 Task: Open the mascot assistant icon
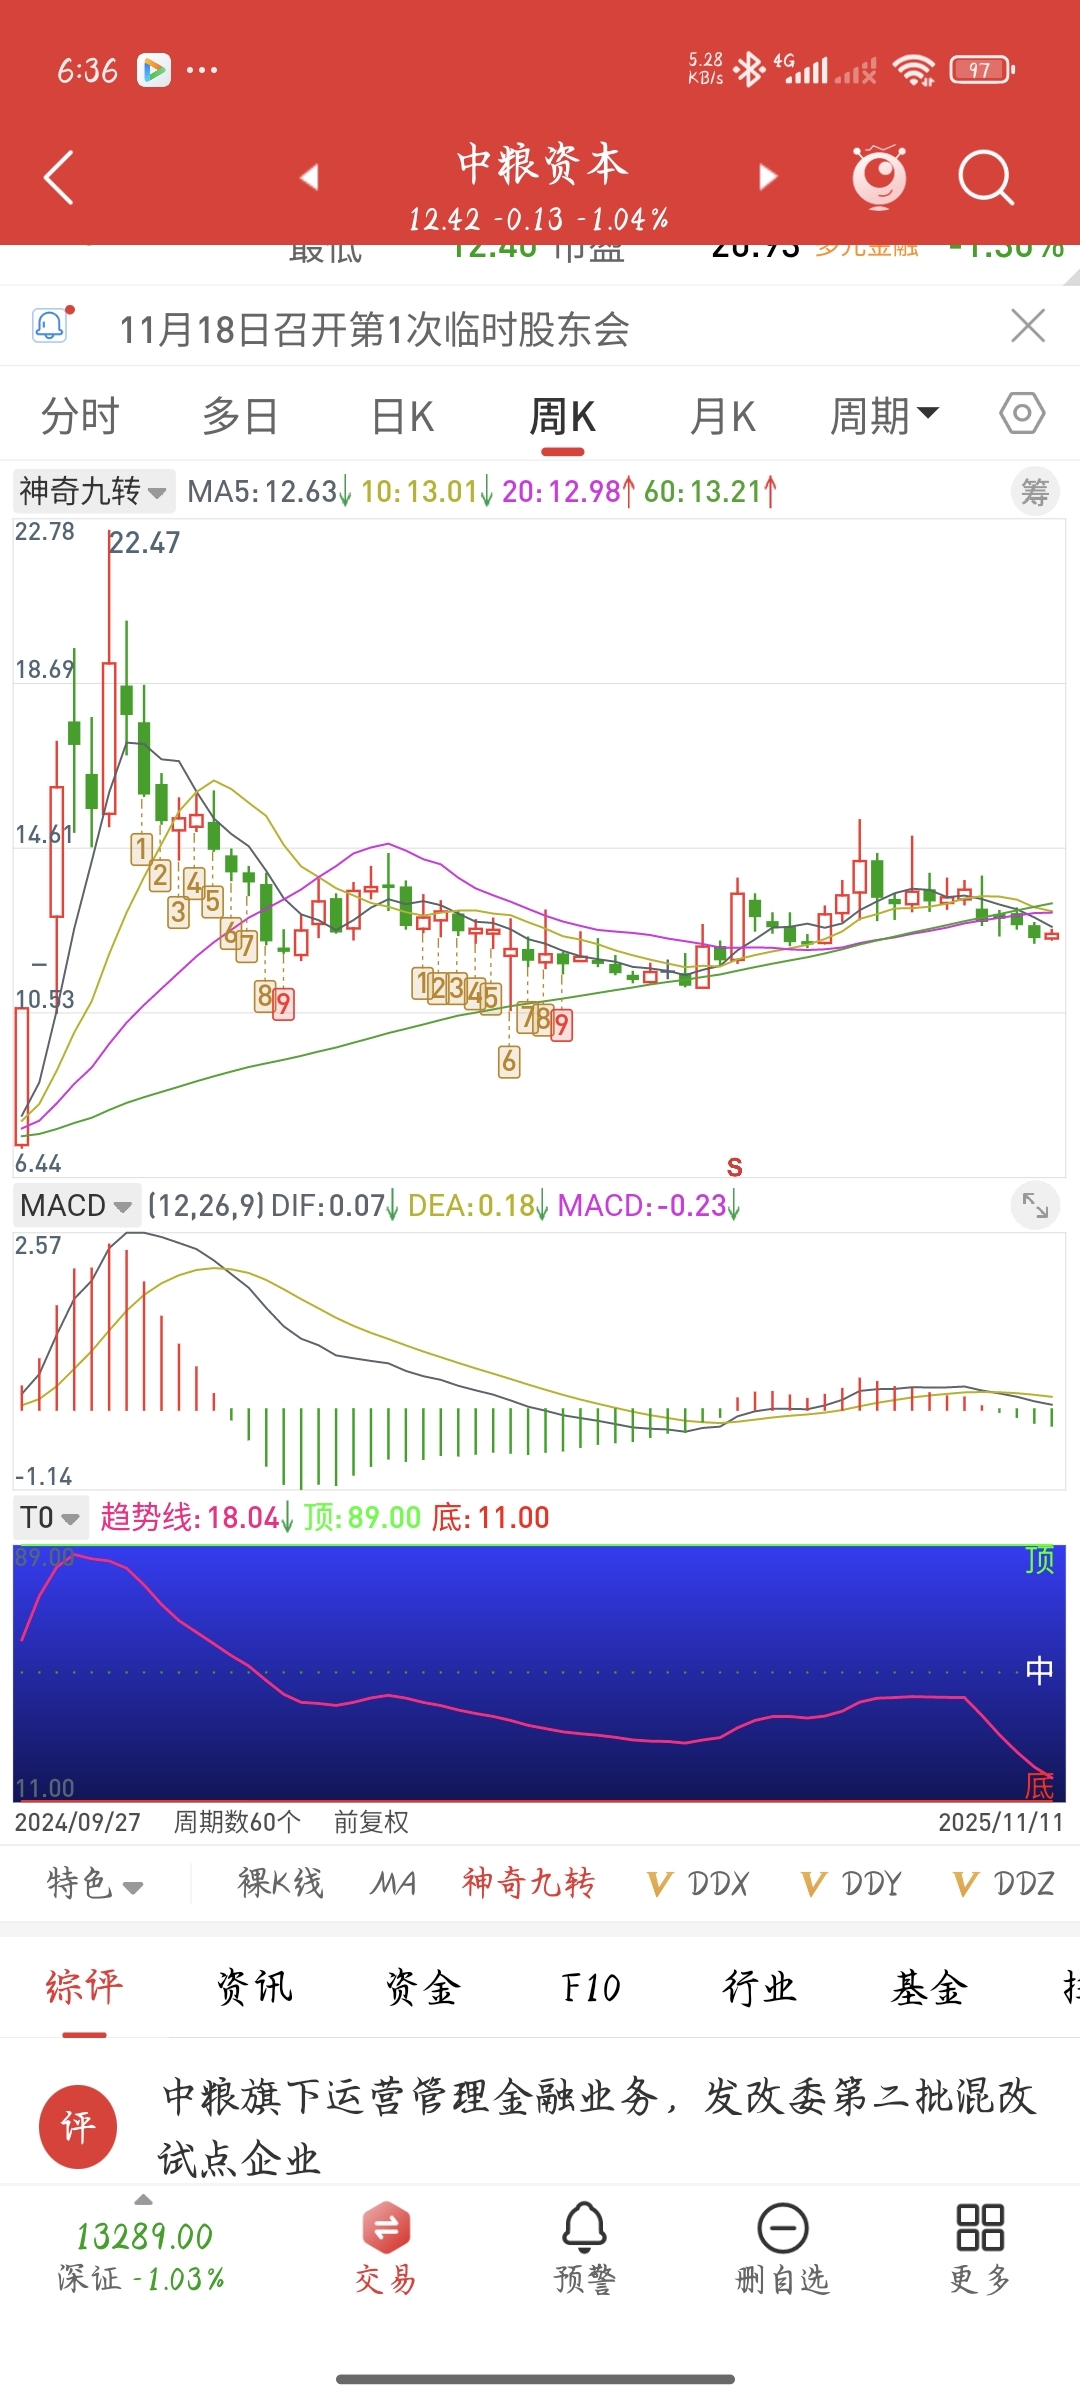click(x=879, y=177)
